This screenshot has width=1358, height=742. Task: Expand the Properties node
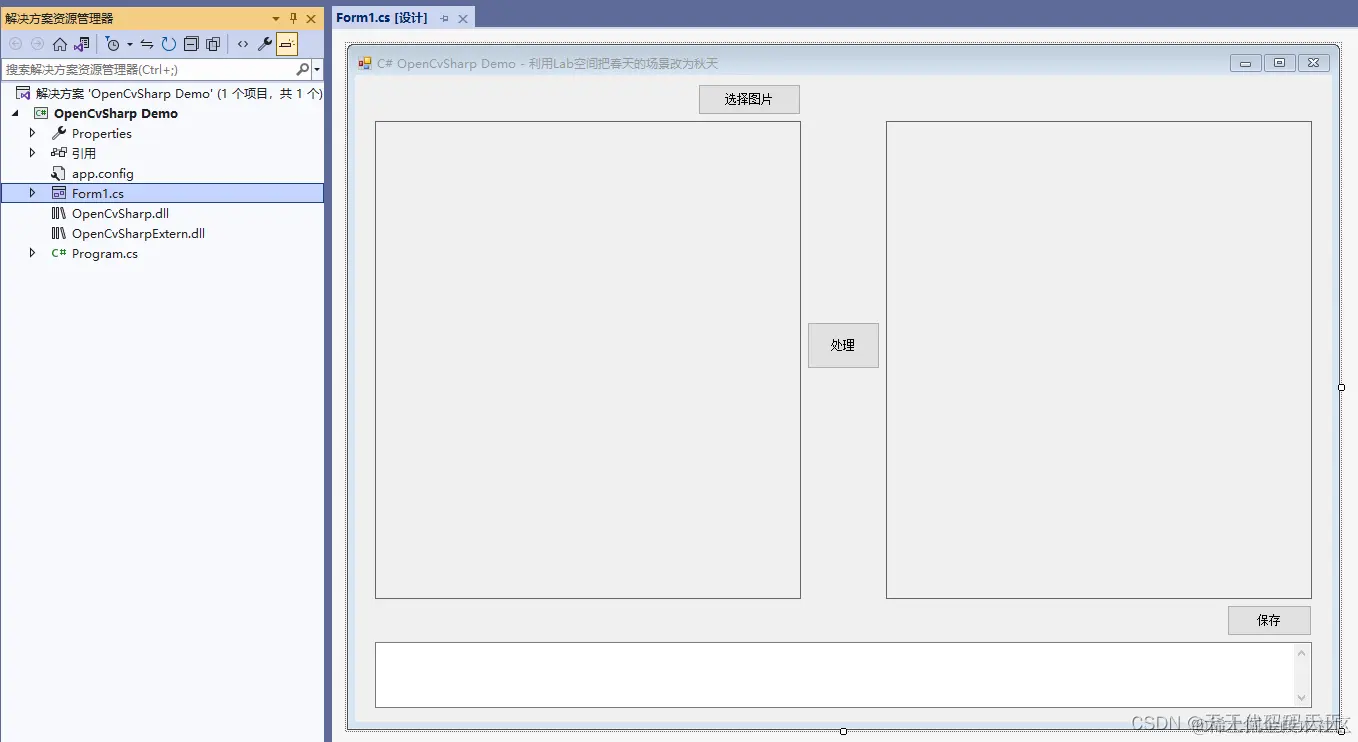[32, 133]
